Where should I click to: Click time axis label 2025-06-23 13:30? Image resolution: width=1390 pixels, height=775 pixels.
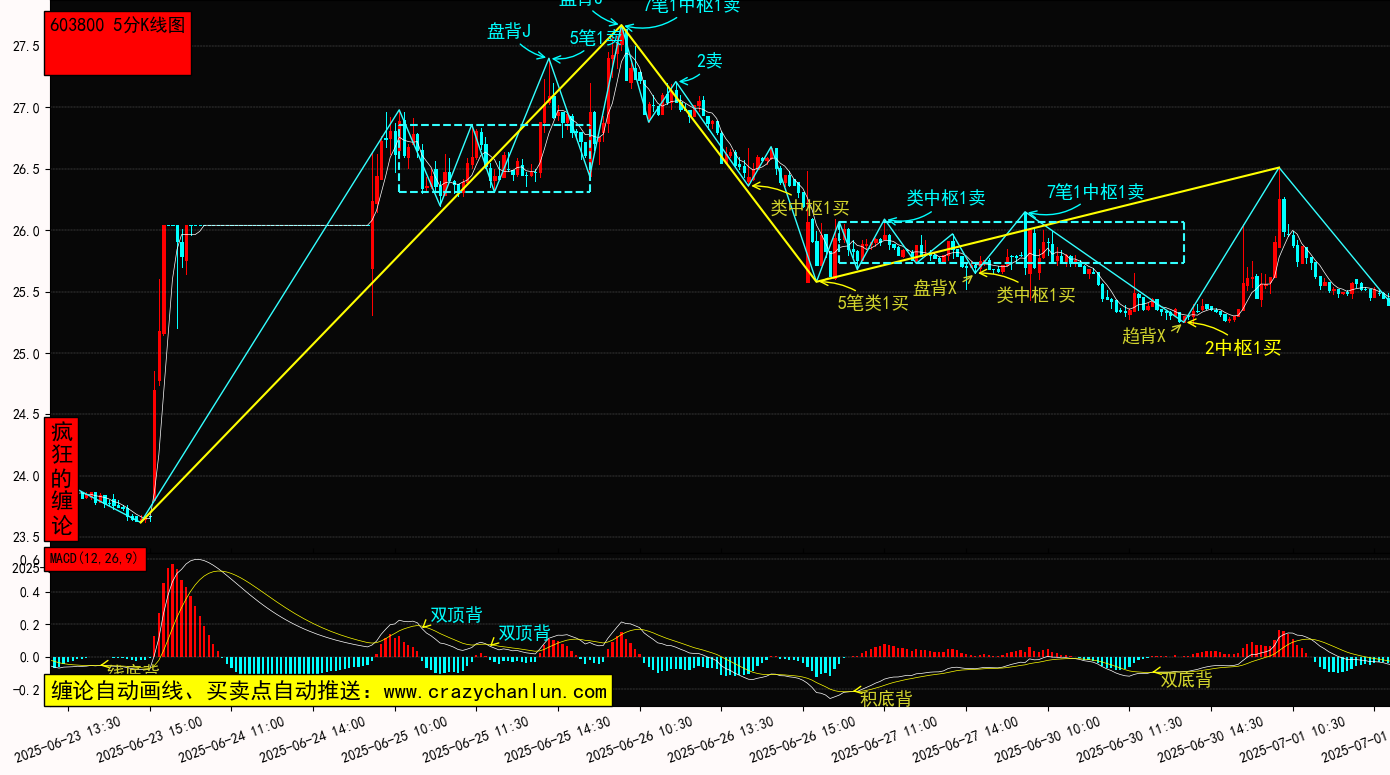pyautogui.click(x=68, y=738)
